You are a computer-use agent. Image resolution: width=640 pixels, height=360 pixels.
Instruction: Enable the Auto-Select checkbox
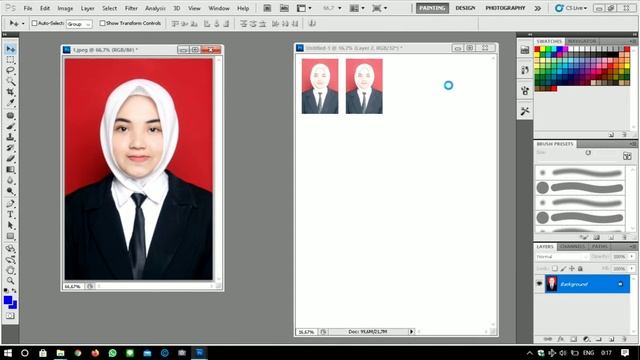34,23
